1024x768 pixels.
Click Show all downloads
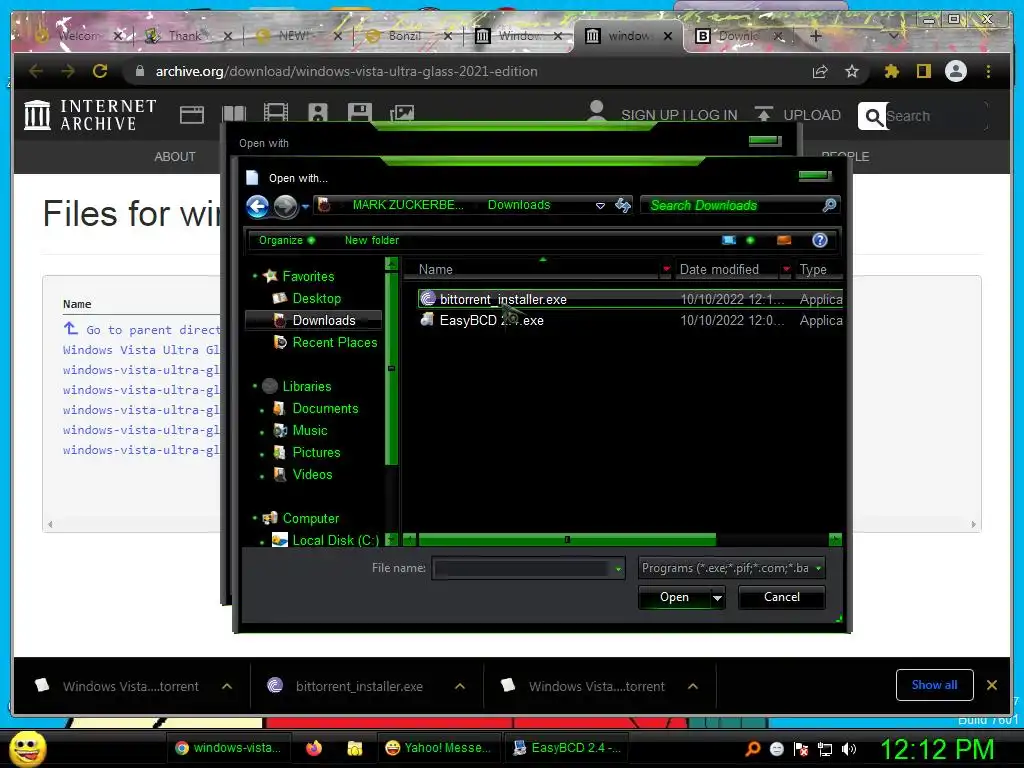(935, 685)
